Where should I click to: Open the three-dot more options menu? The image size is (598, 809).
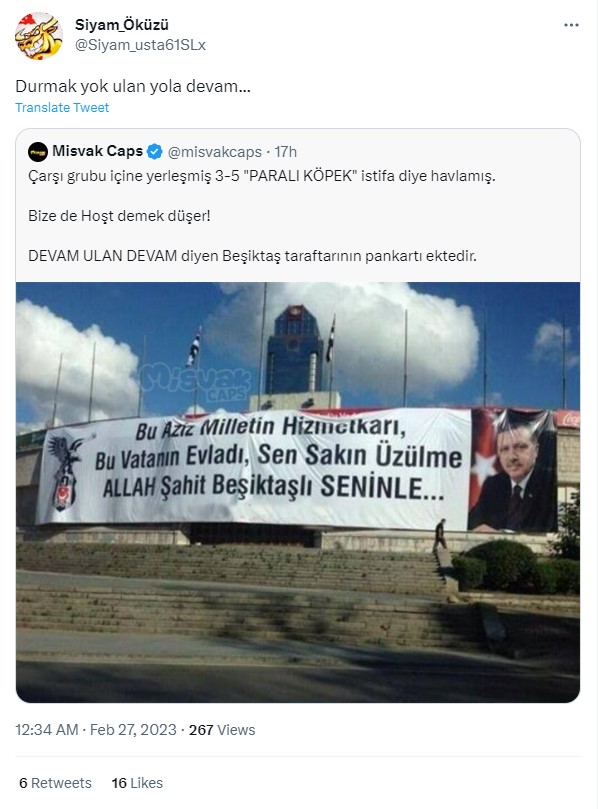click(x=571, y=25)
